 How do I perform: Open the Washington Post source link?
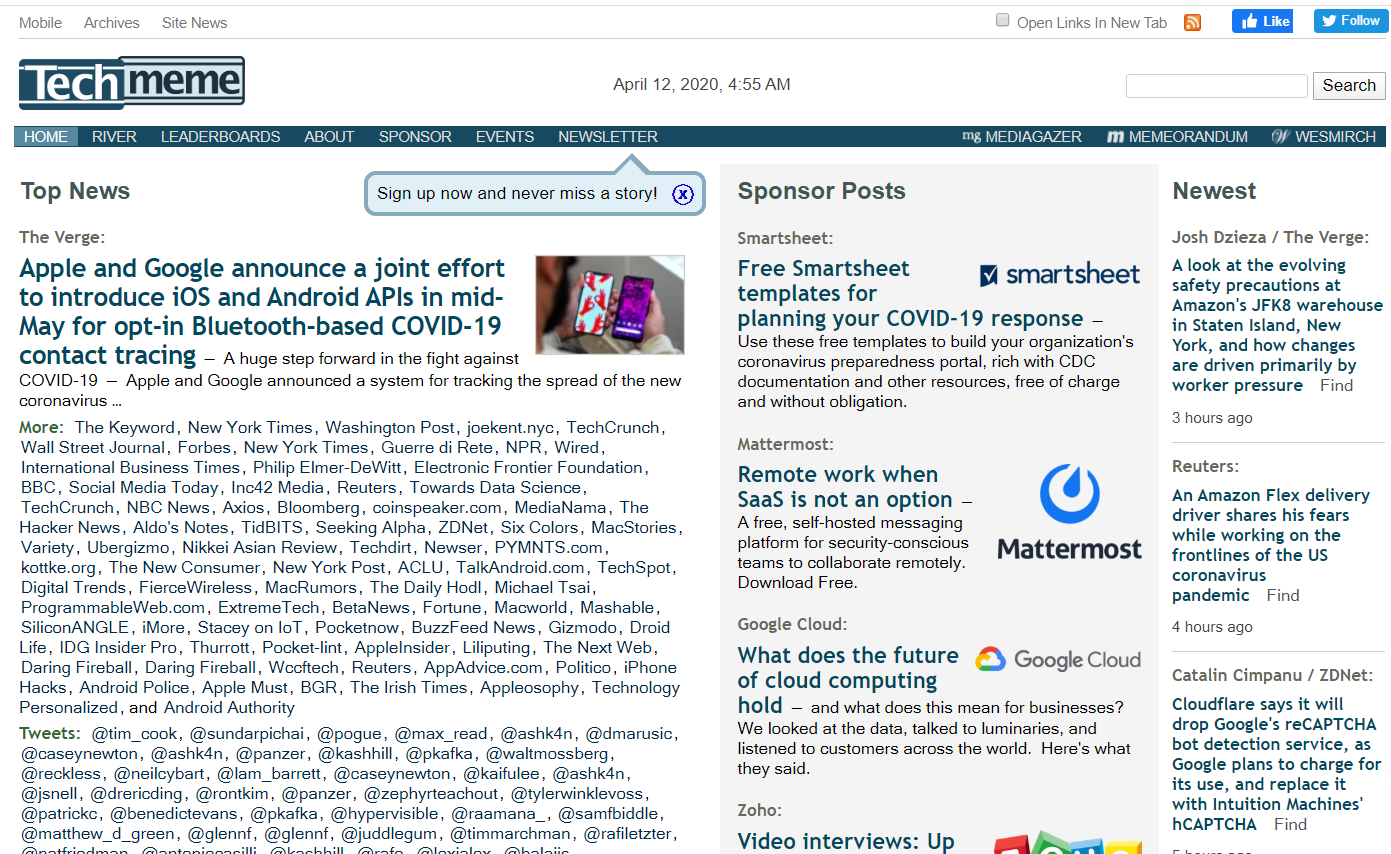pos(390,427)
